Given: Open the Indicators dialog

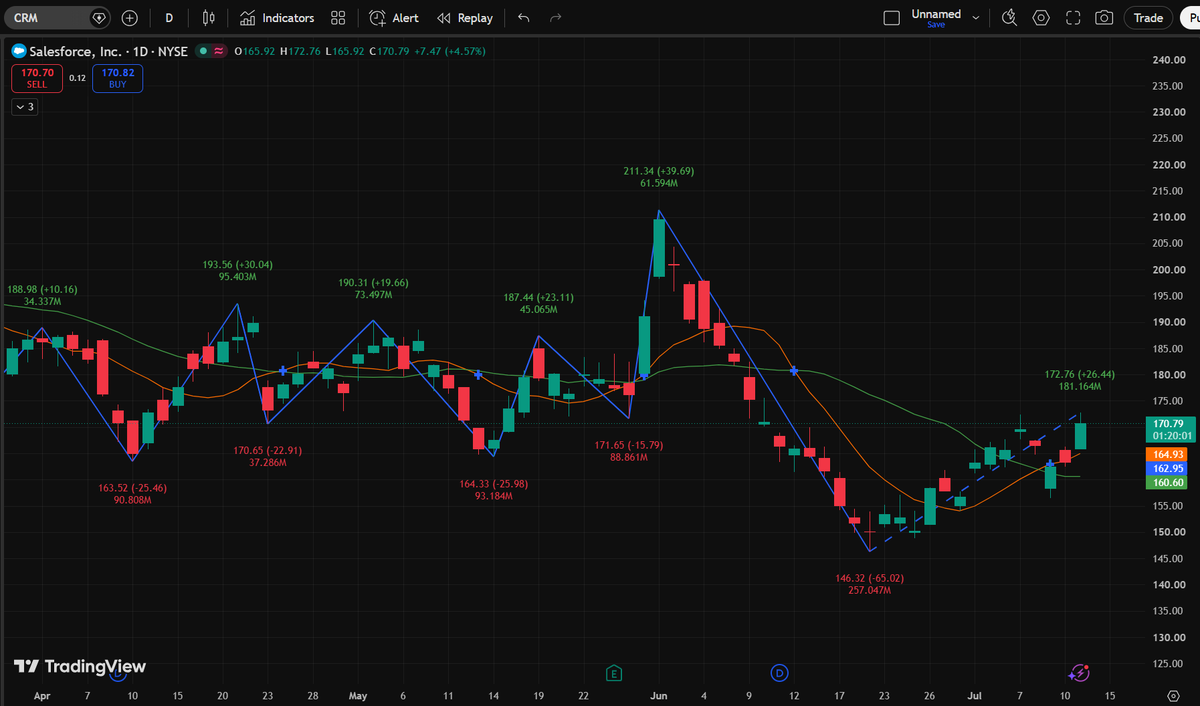Looking at the screenshot, I should point(277,18).
